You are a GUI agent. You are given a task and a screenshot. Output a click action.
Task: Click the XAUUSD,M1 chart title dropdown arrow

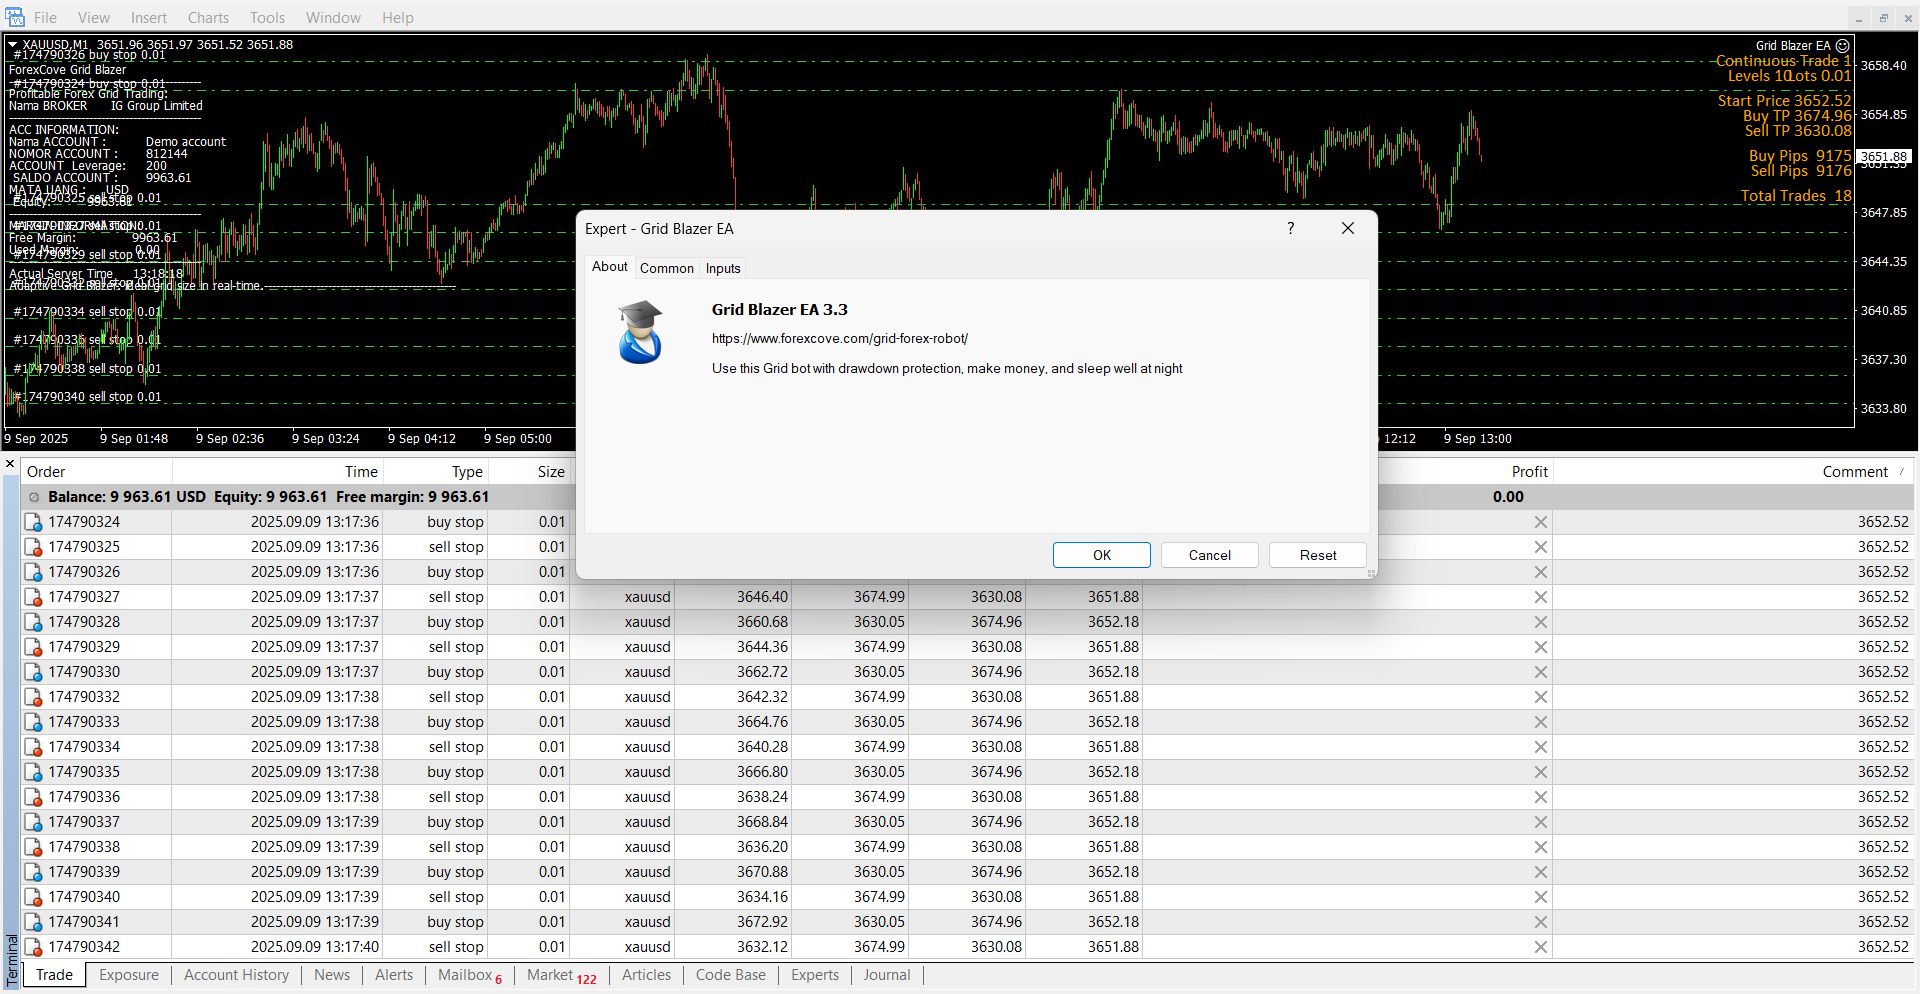coord(13,44)
